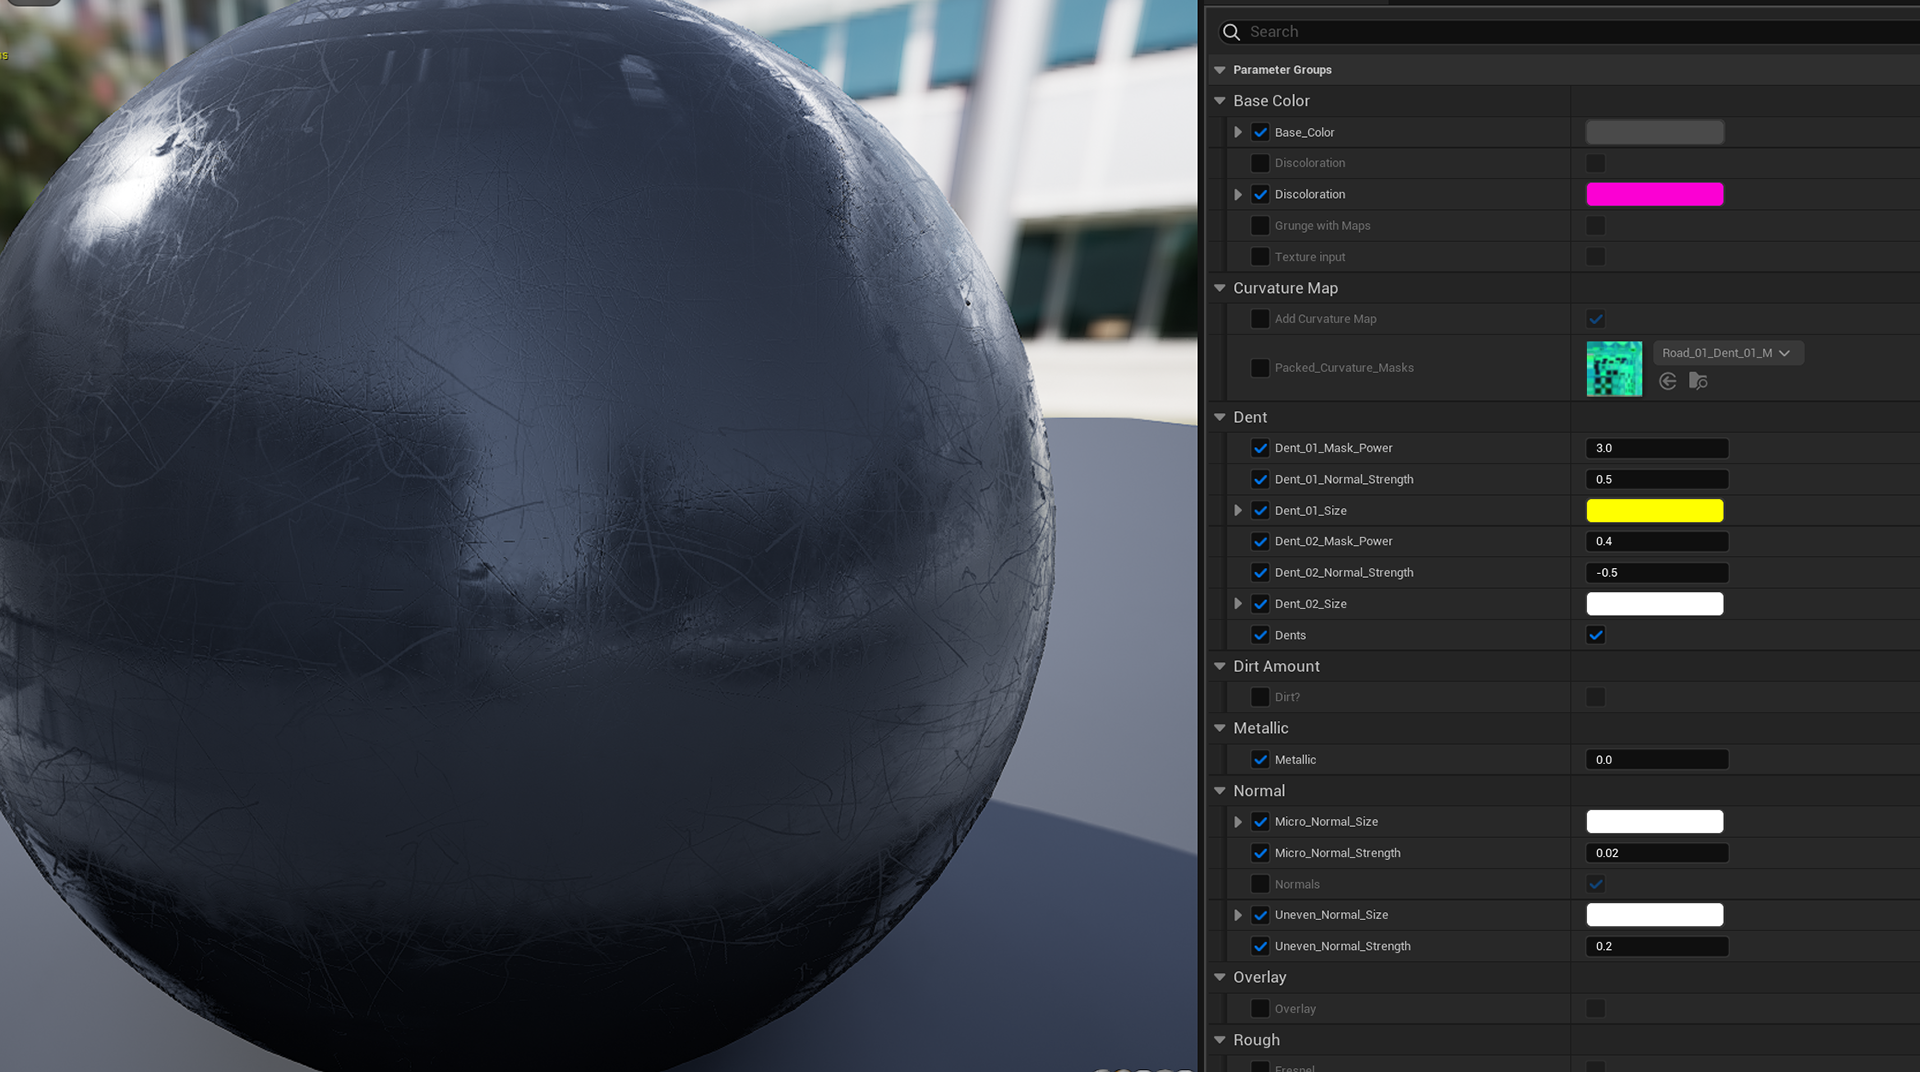Viewport: 1920px width, 1072px height.
Task: Open the white Uneven_Normal_Size swatch
Action: click(x=1654, y=915)
